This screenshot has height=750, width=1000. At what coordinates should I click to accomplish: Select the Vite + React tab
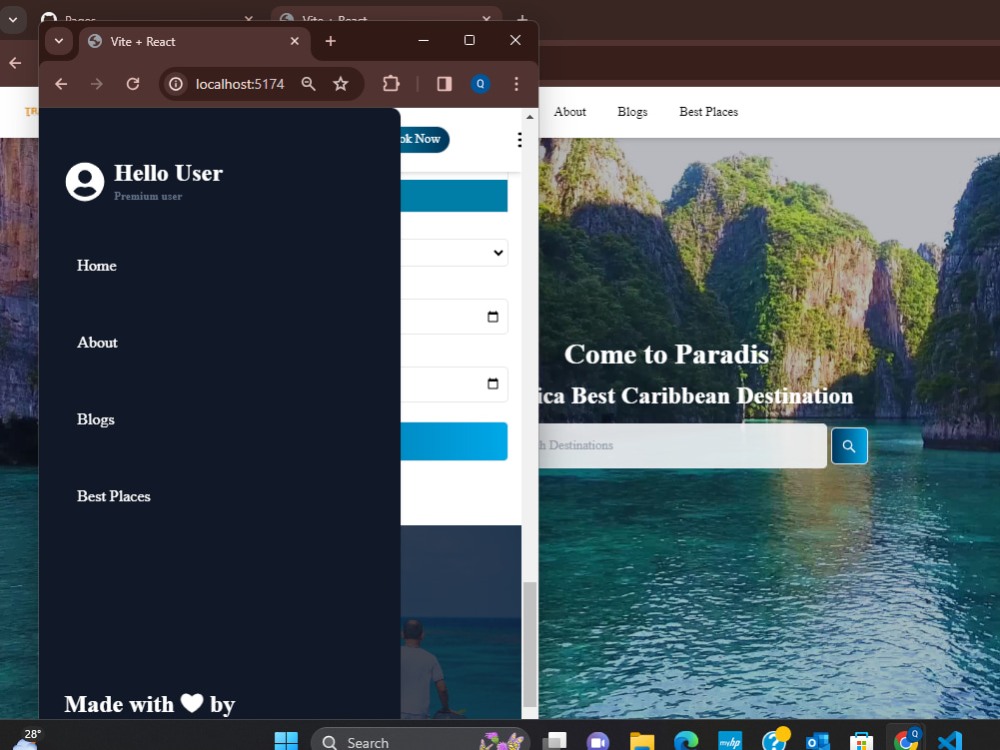click(x=195, y=41)
